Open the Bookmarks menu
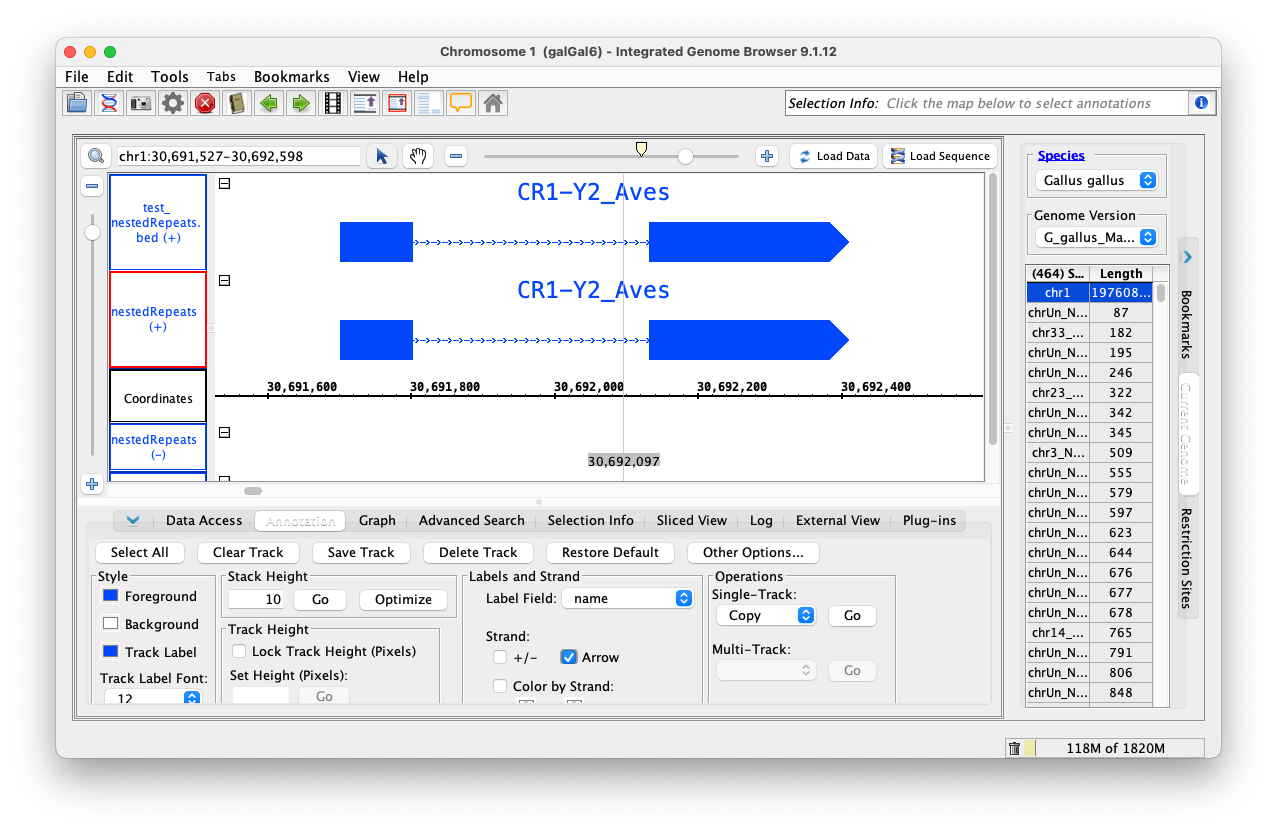 click(x=291, y=77)
